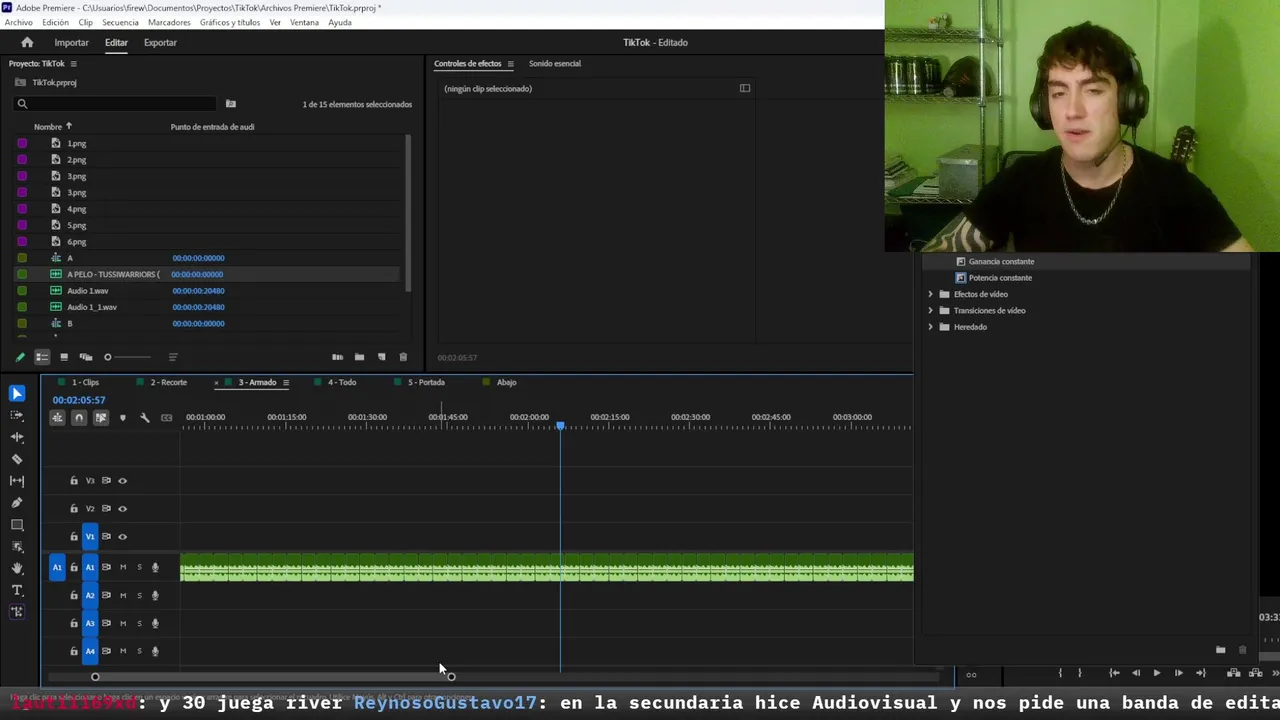Expand Efectos de vídeo folder

pos(930,294)
